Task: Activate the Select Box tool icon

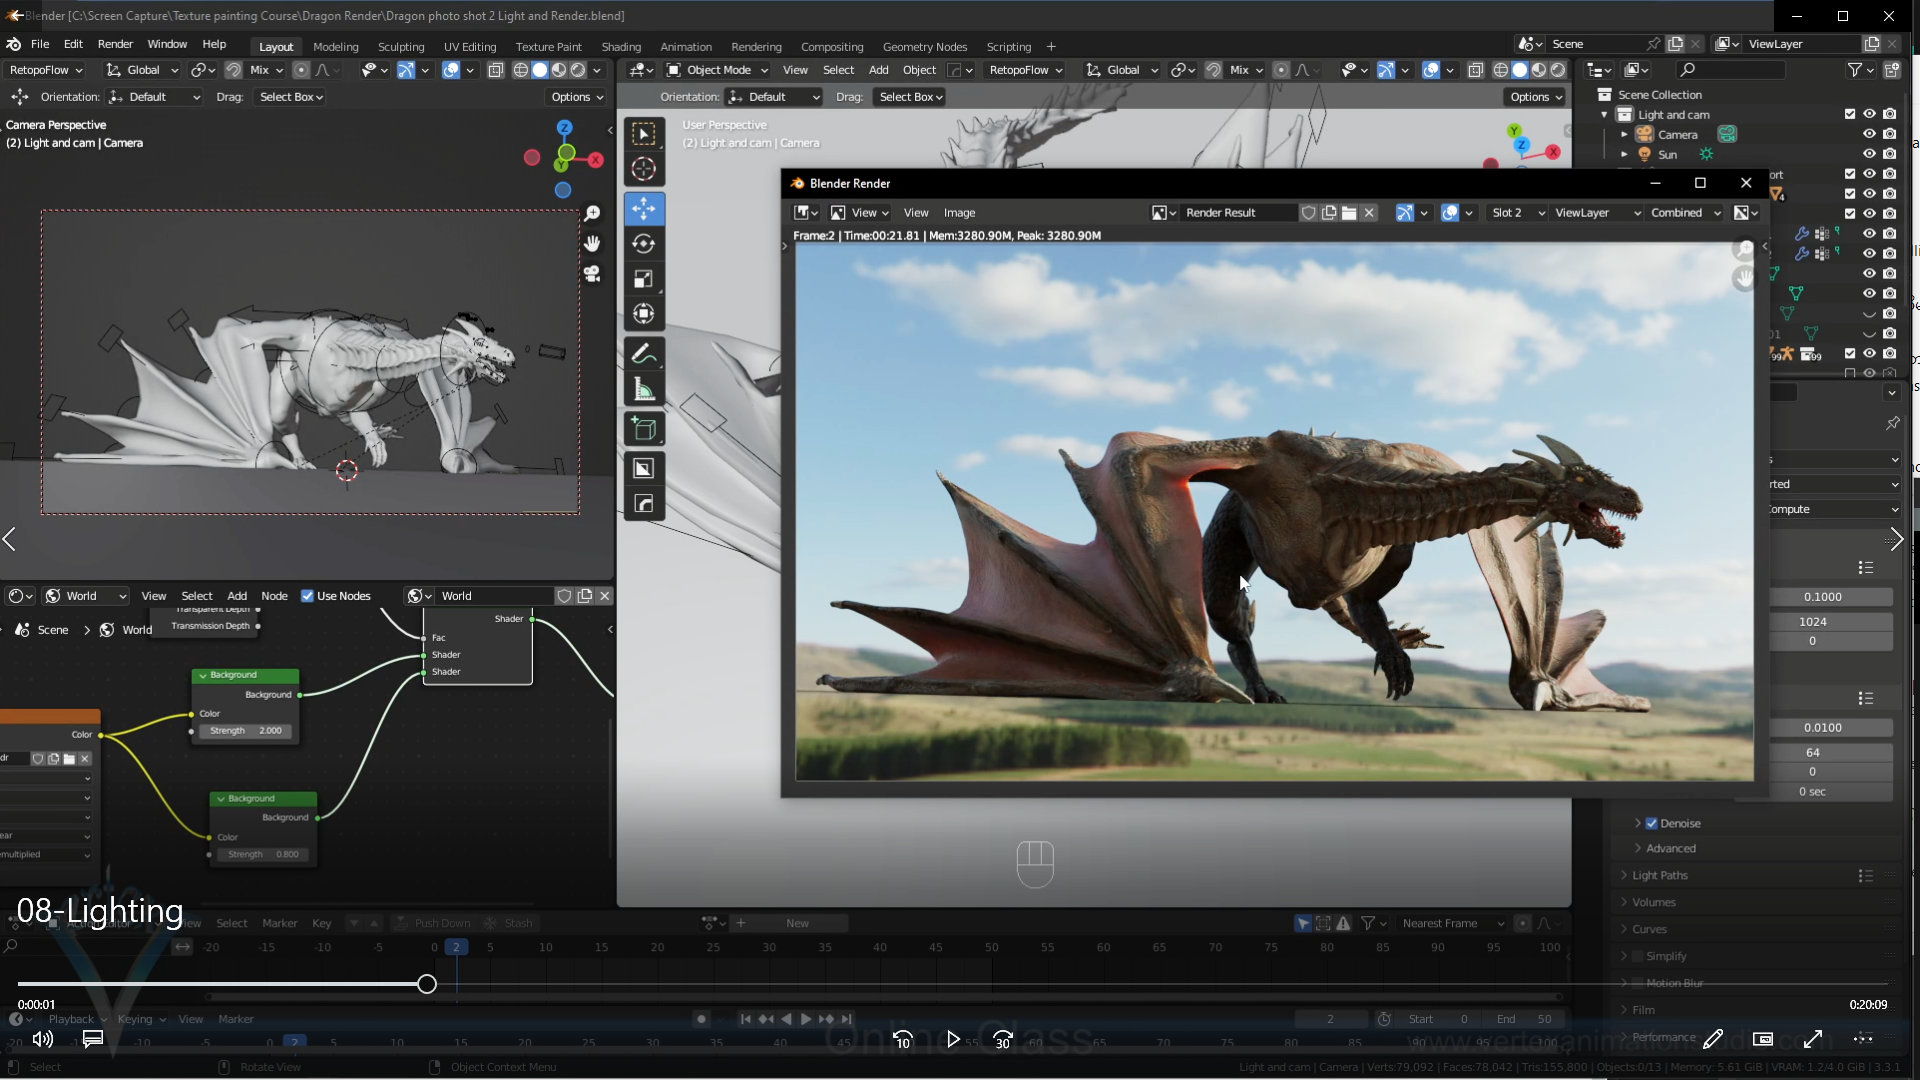Action: tap(644, 133)
